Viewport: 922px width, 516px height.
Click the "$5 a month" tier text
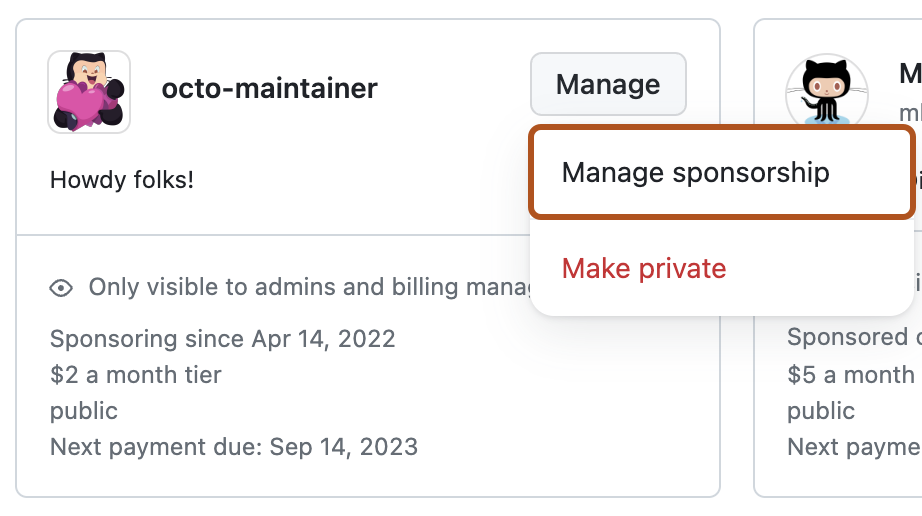[850, 375]
